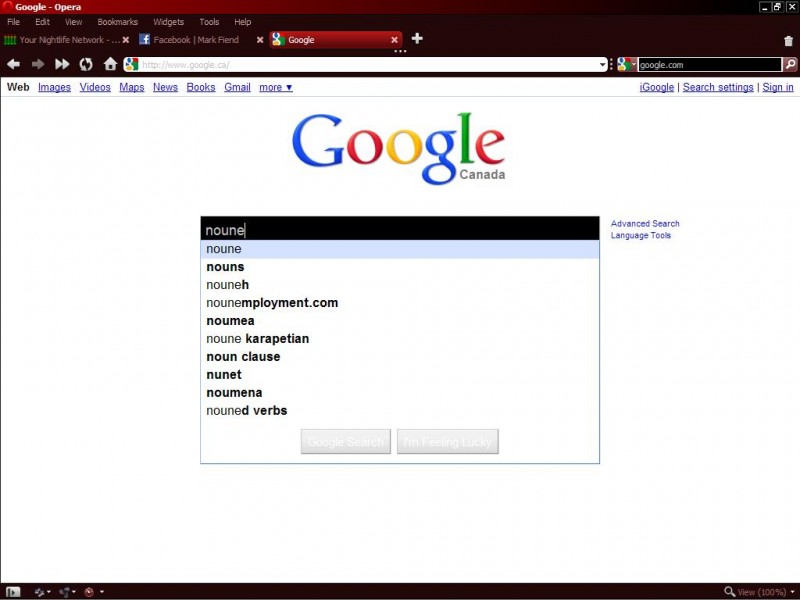This screenshot has height=600, width=800.
Task: Select the 'noun clause' suggestion
Action: [400, 357]
